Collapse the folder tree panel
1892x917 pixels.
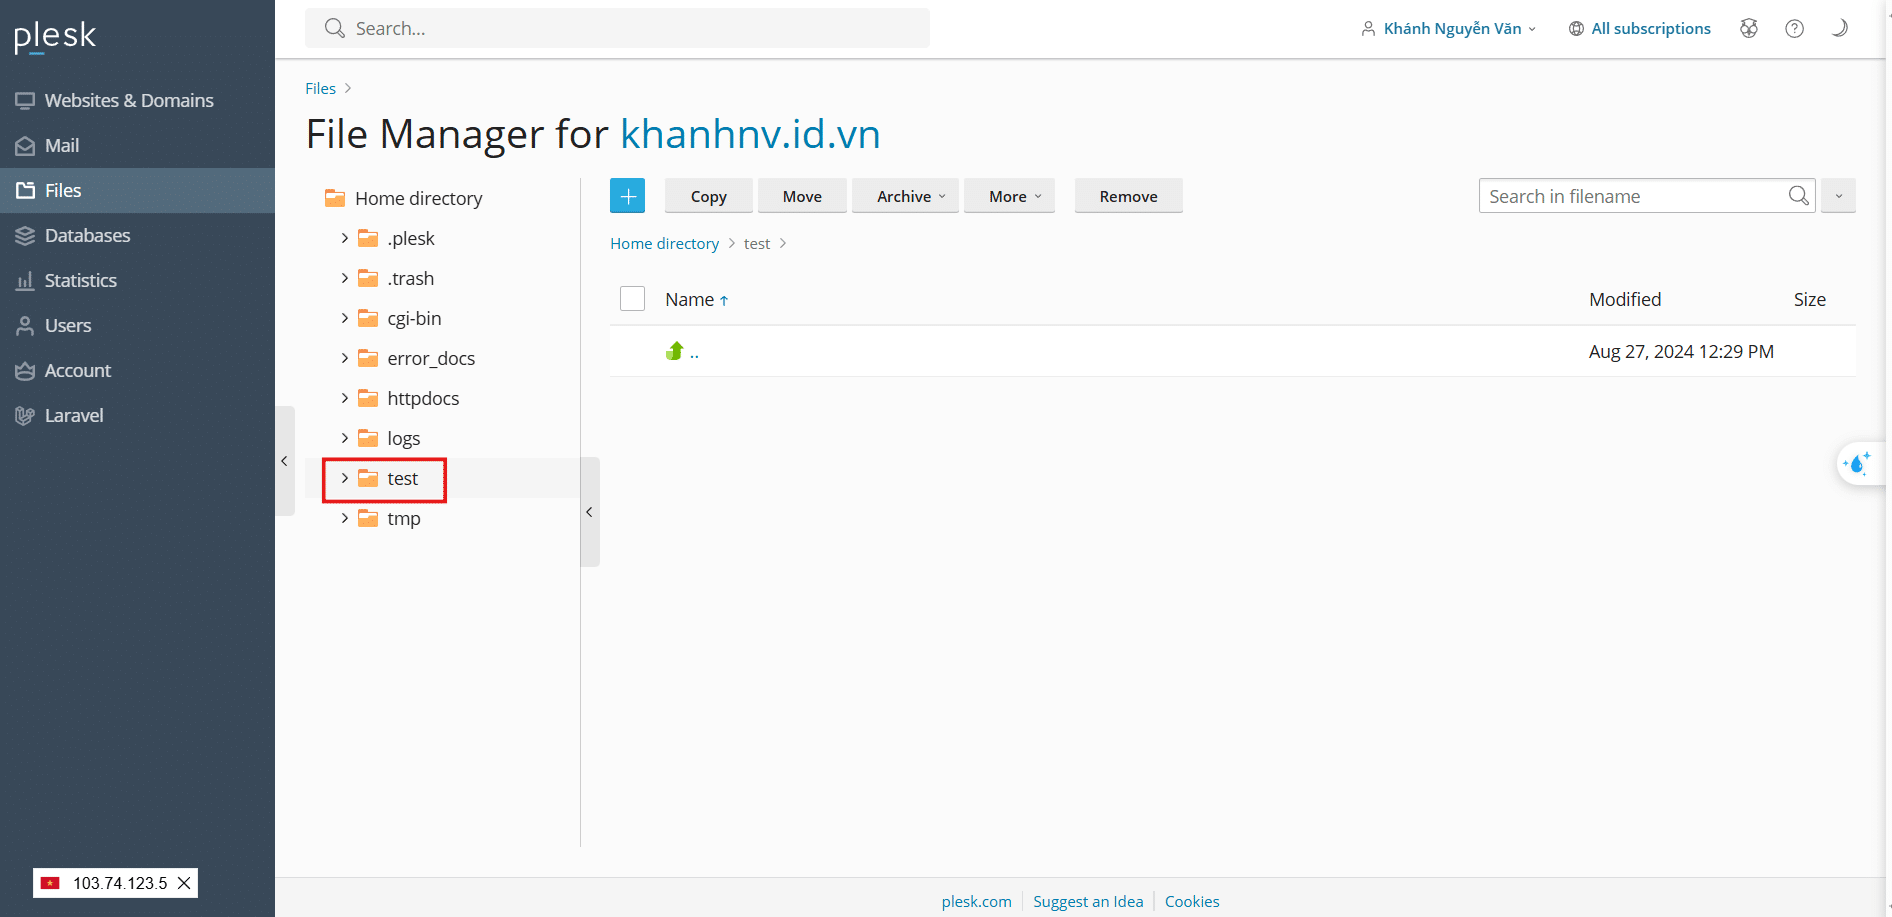[x=589, y=512]
